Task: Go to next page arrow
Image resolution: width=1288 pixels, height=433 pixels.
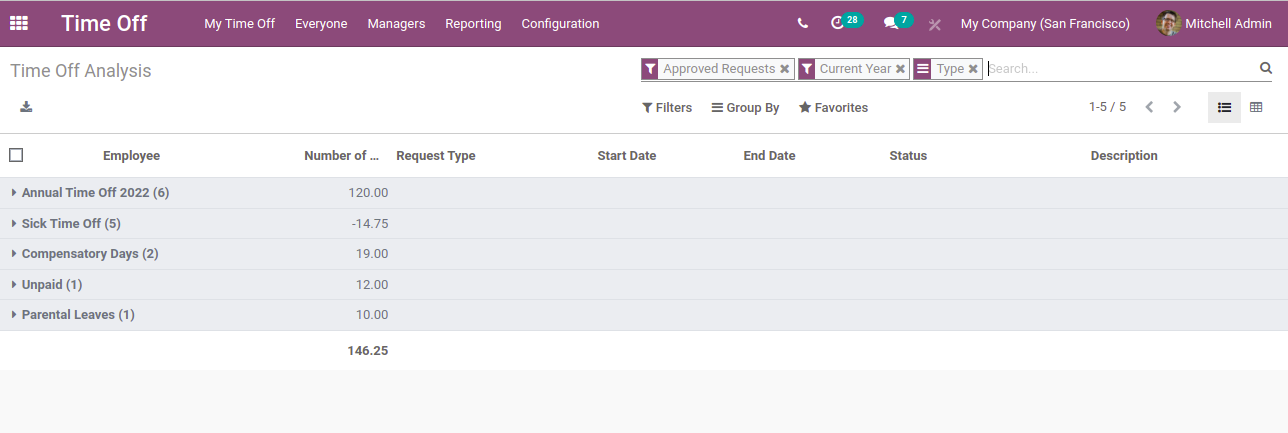Action: tap(1177, 107)
